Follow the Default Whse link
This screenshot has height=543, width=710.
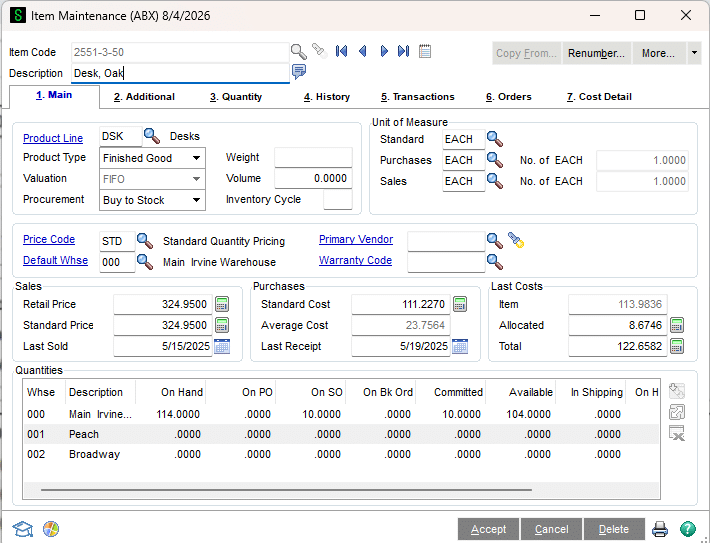pos(55,260)
